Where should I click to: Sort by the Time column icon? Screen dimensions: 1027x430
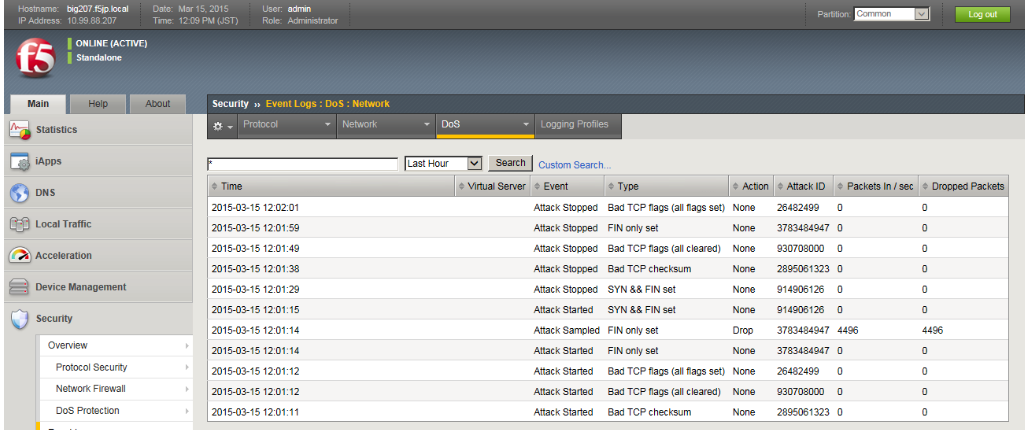[x=214, y=187]
